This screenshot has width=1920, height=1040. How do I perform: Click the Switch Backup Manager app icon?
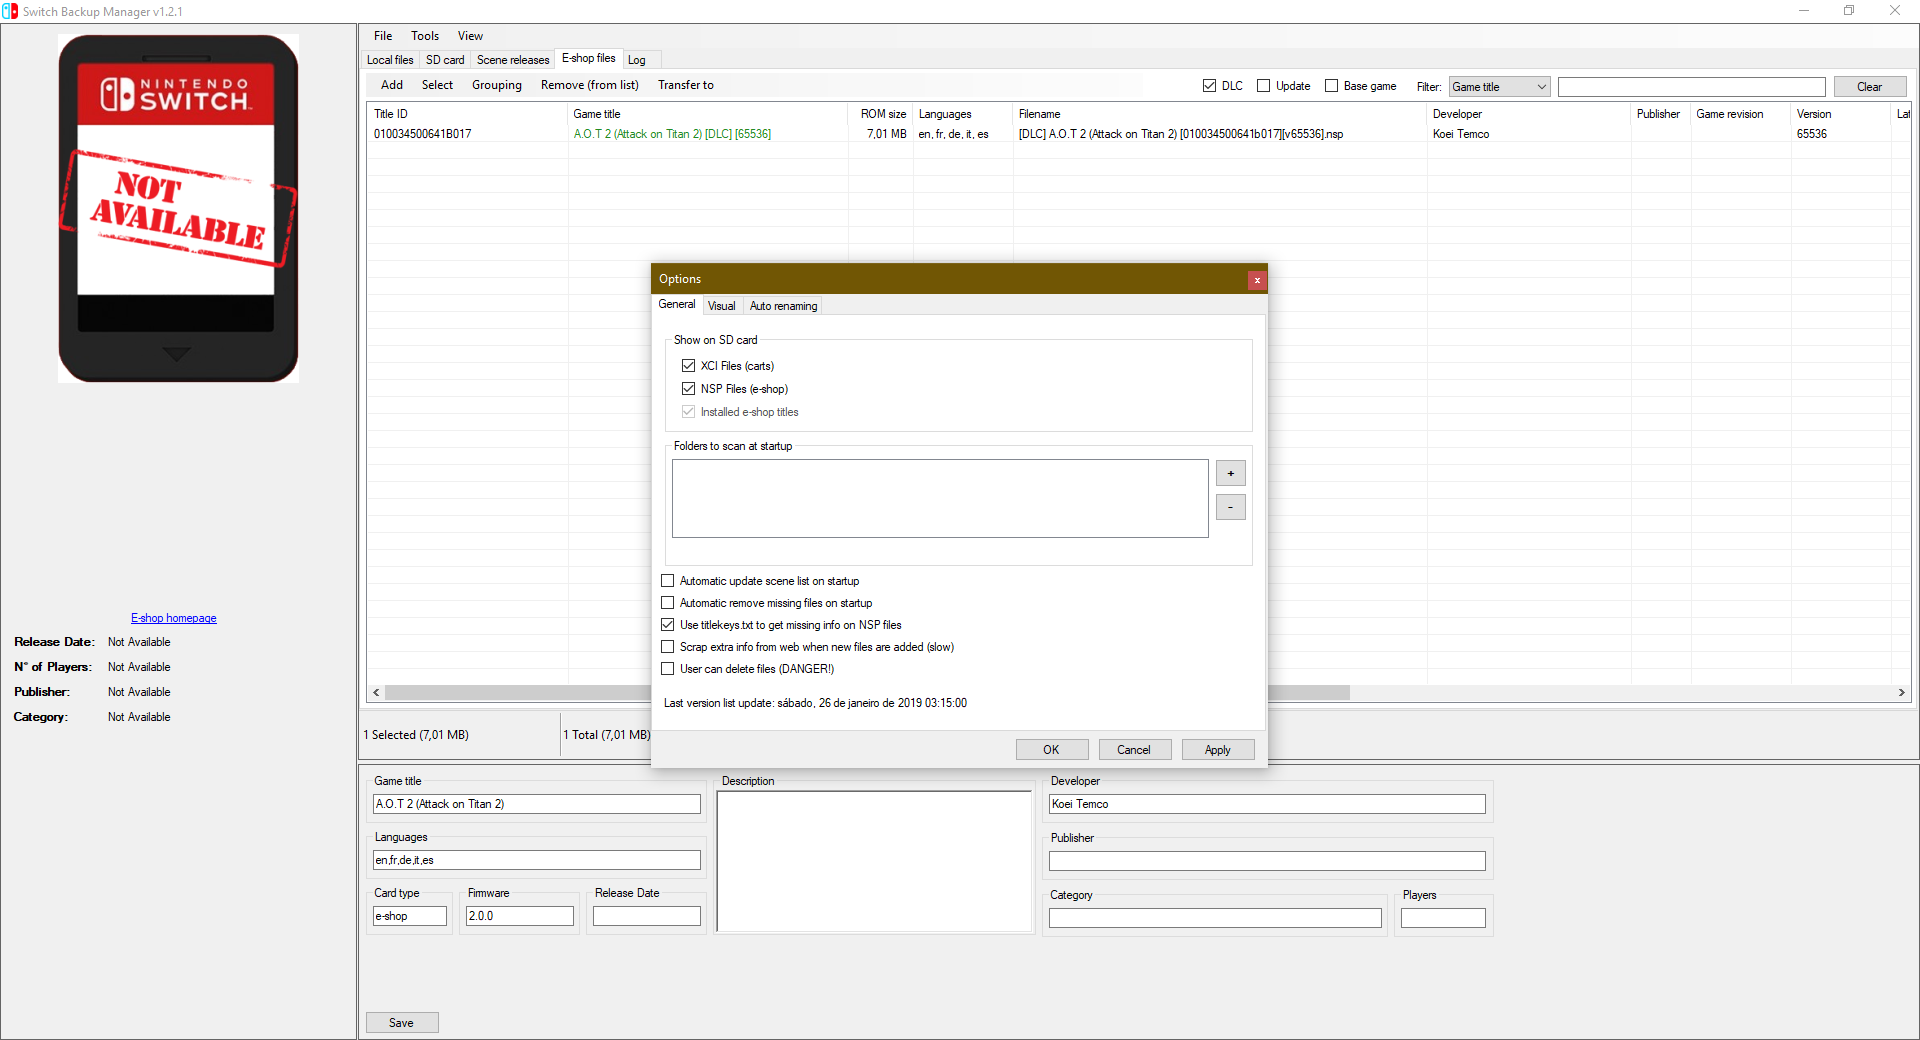10,11
